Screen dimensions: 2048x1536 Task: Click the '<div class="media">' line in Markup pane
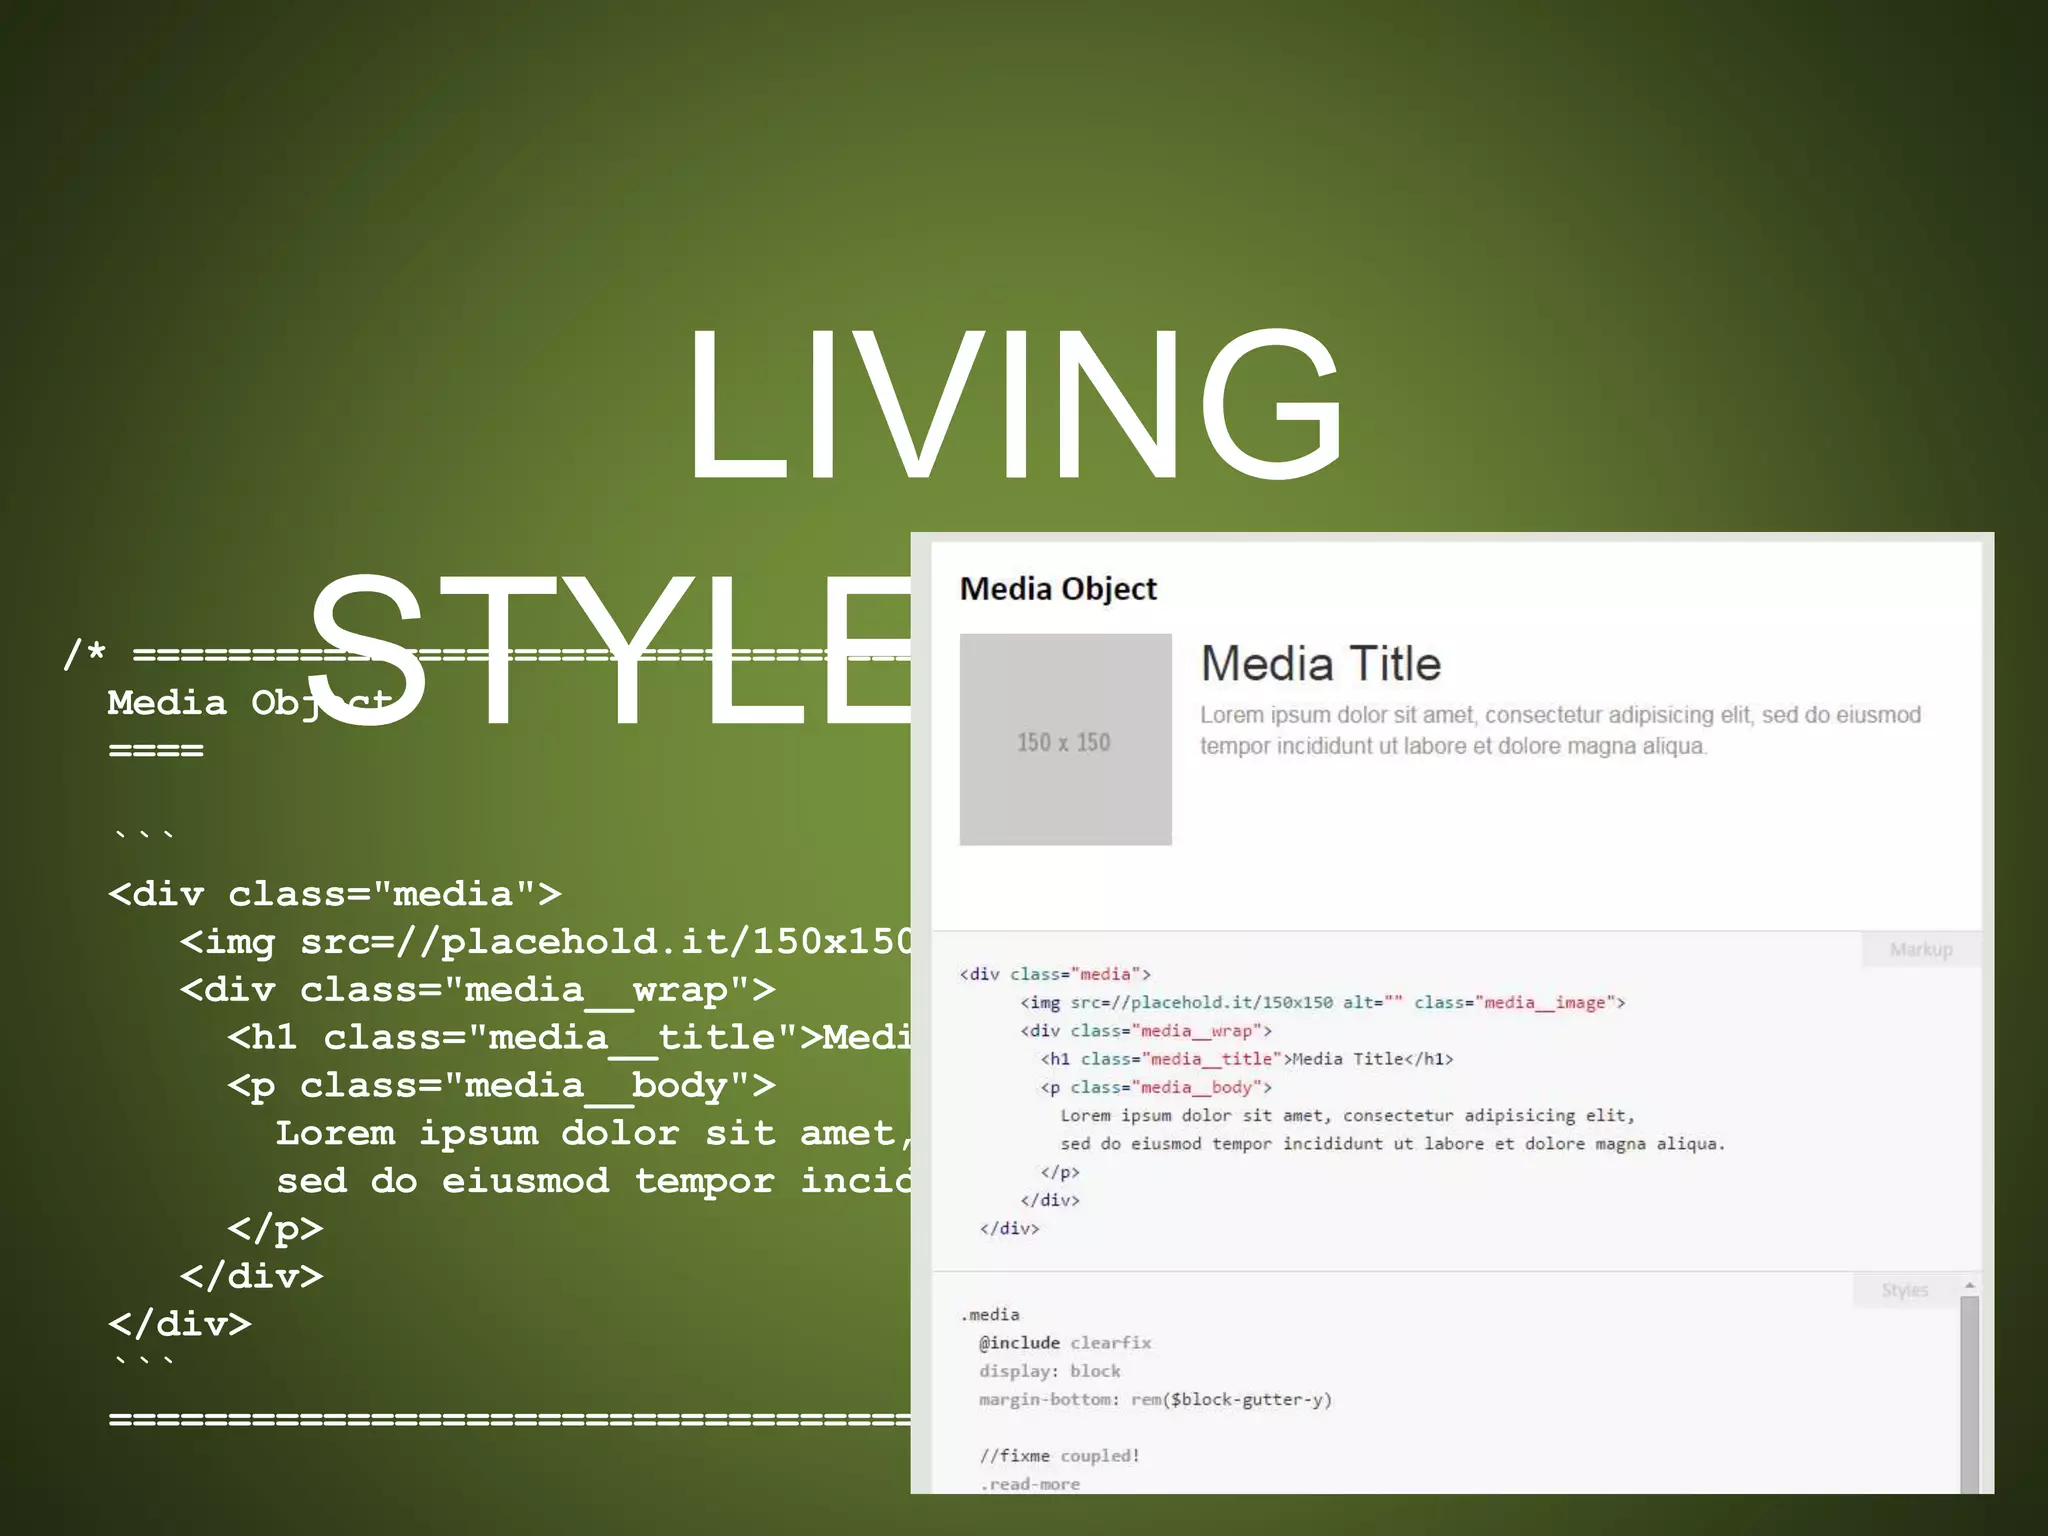click(1055, 974)
